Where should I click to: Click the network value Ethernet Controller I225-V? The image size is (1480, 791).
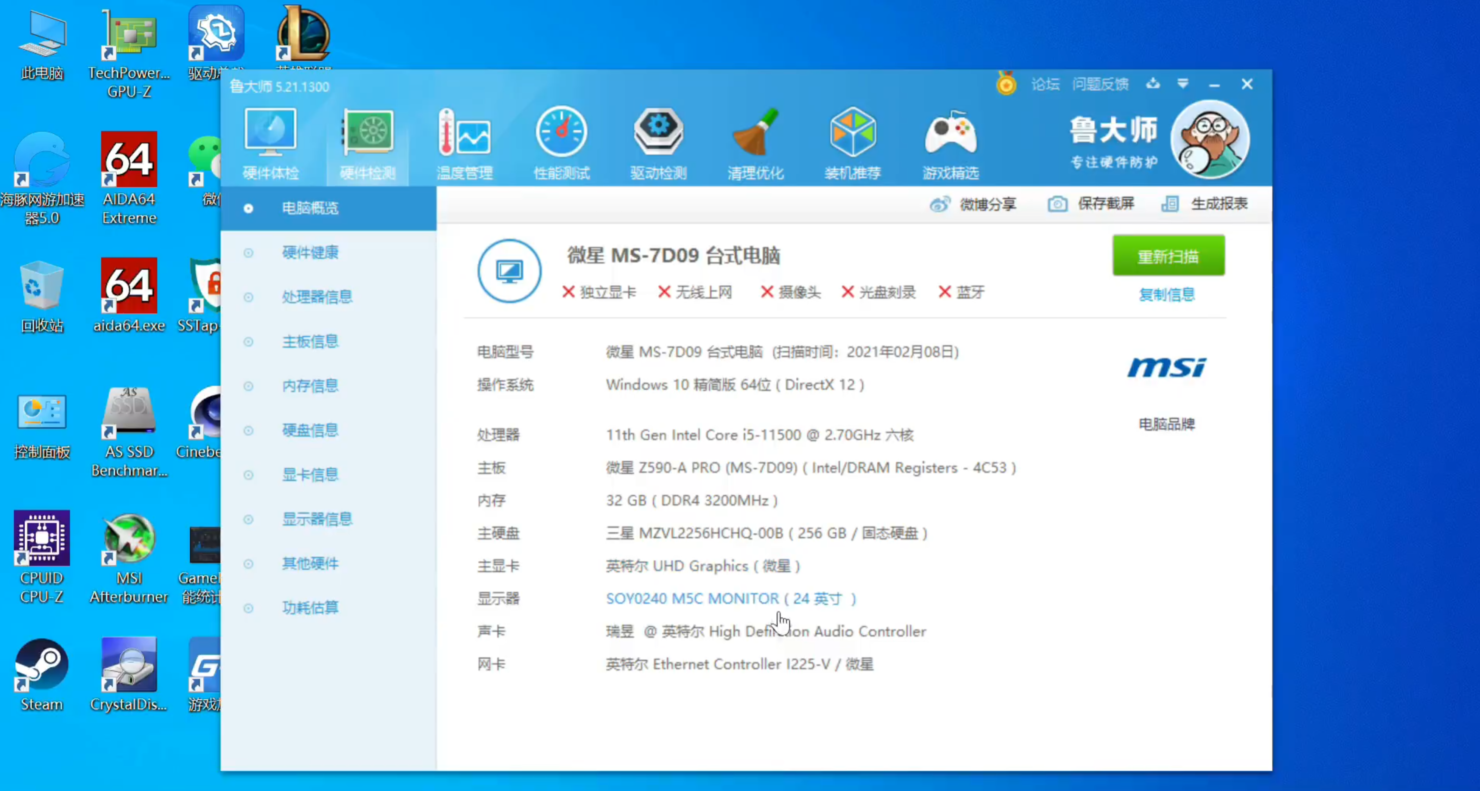(x=740, y=664)
